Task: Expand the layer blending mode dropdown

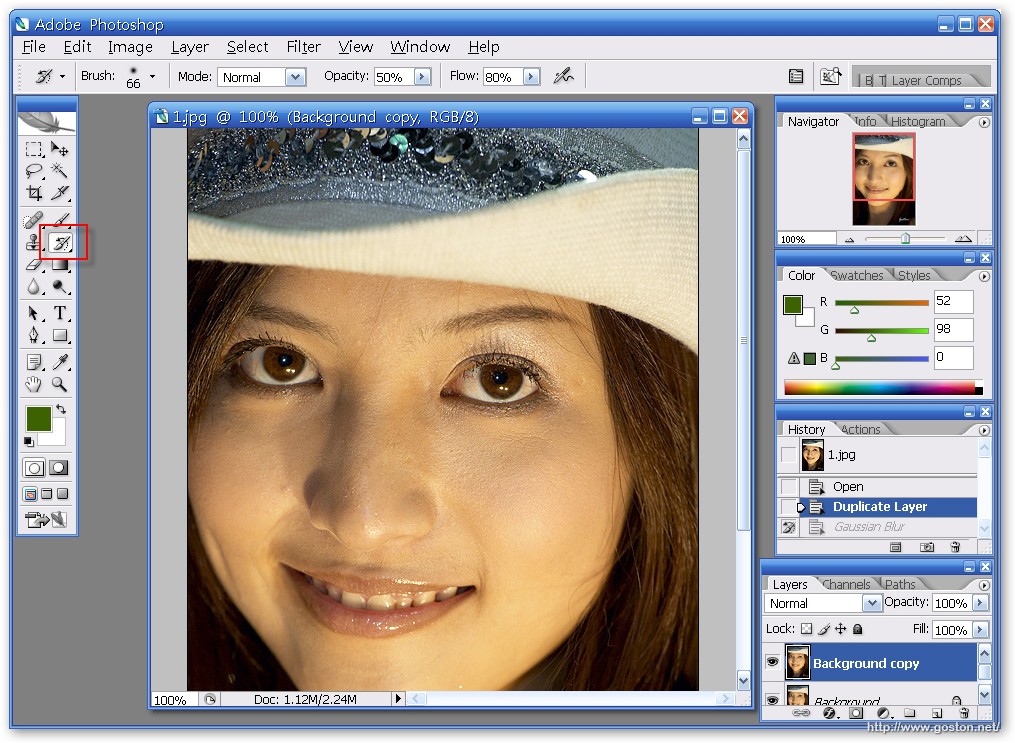Action: [x=871, y=603]
